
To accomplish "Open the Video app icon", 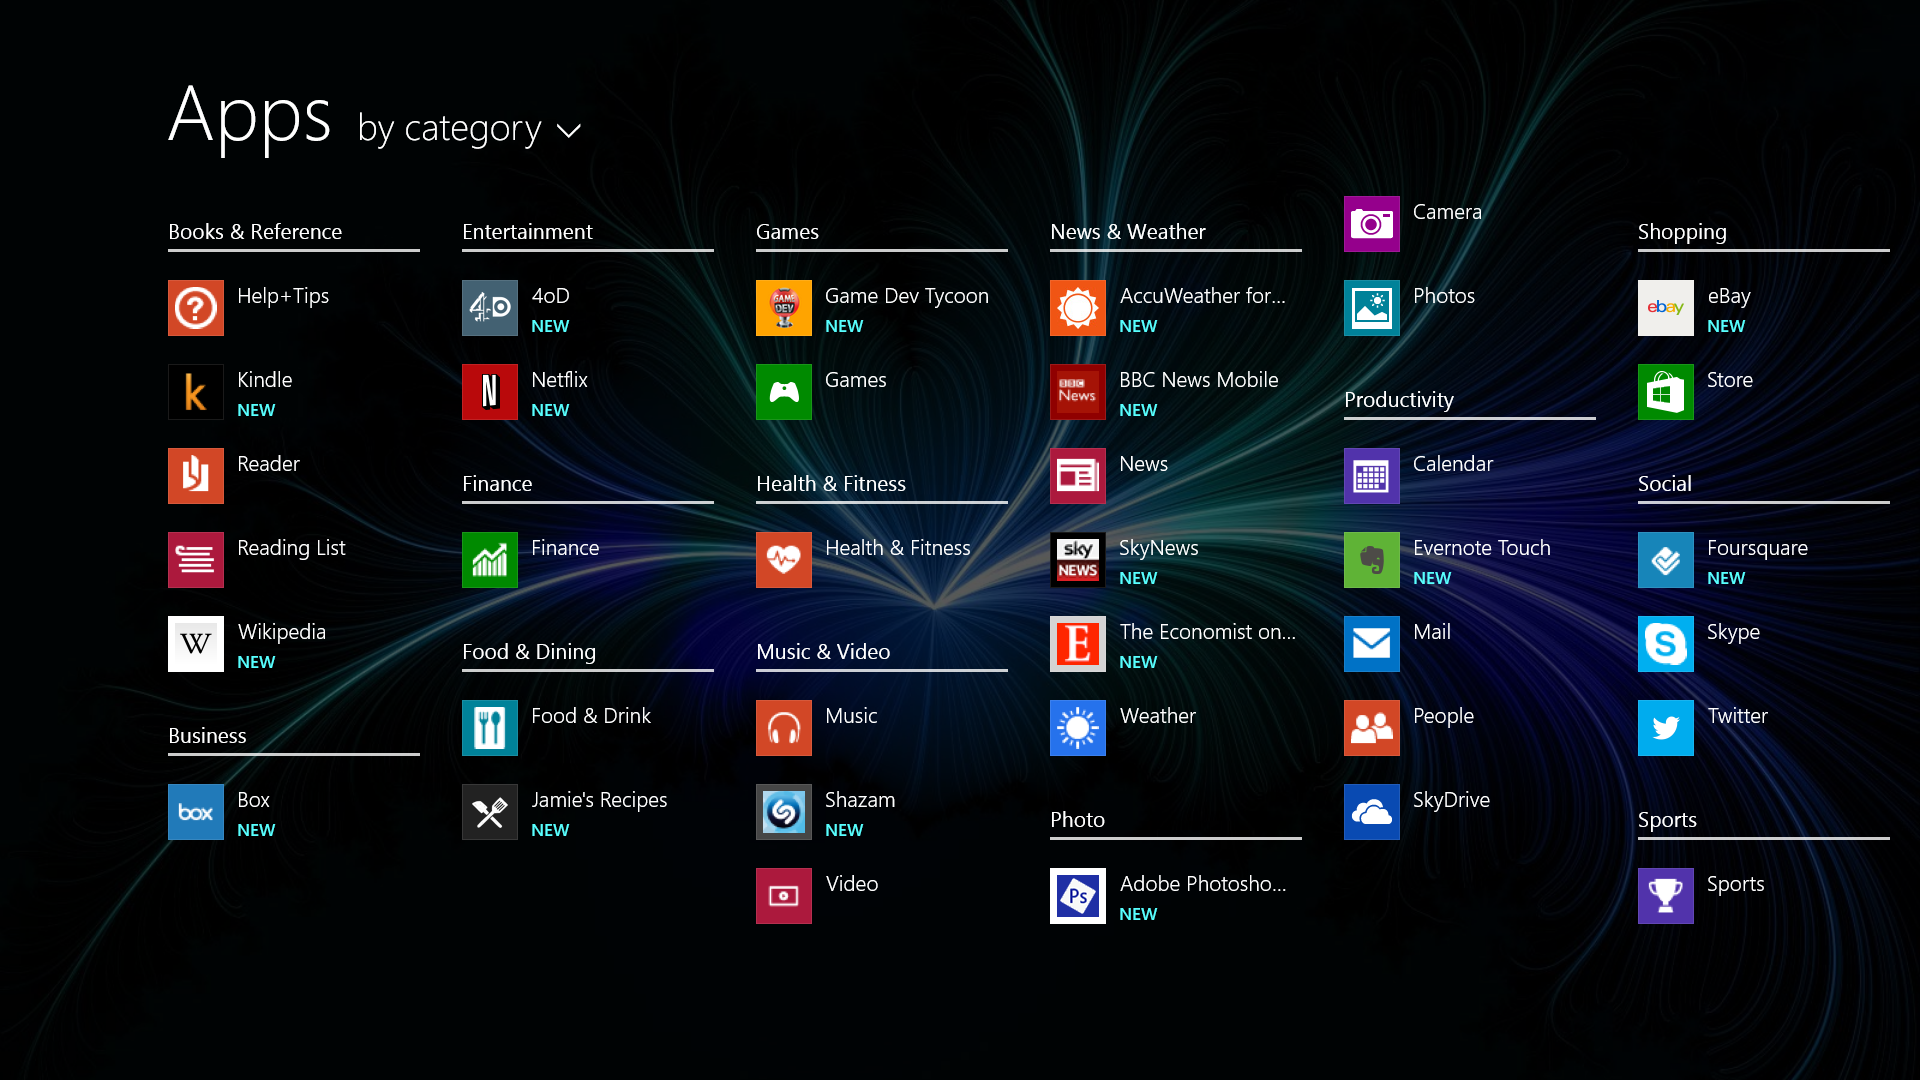I will [784, 896].
